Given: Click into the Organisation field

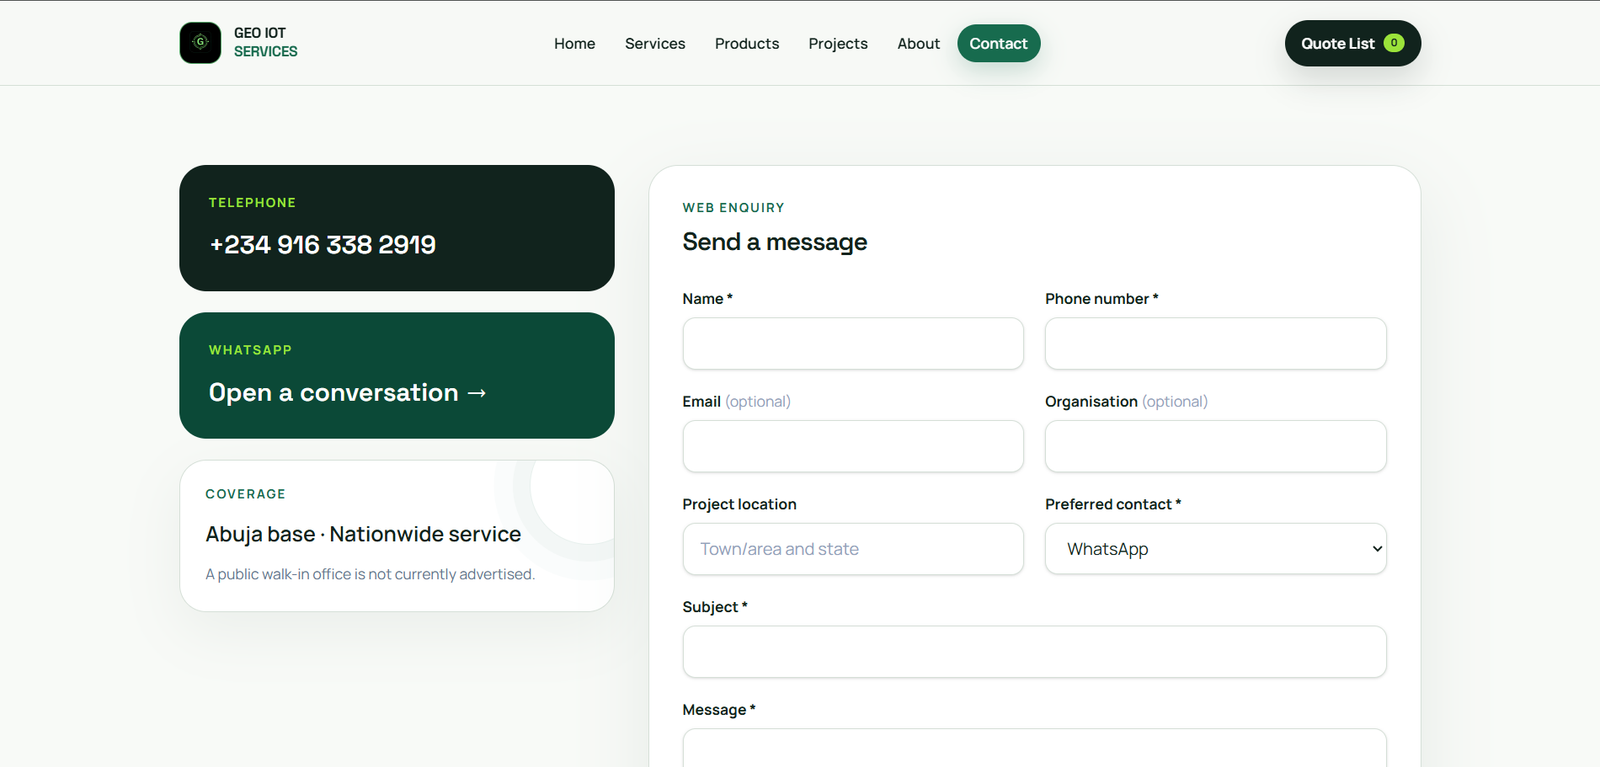Looking at the screenshot, I should (1216, 446).
